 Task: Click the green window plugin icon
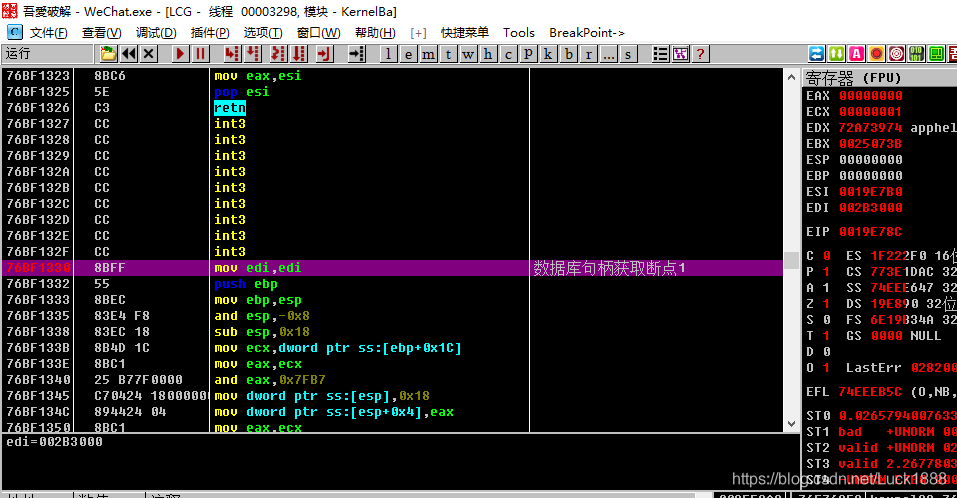pos(936,54)
